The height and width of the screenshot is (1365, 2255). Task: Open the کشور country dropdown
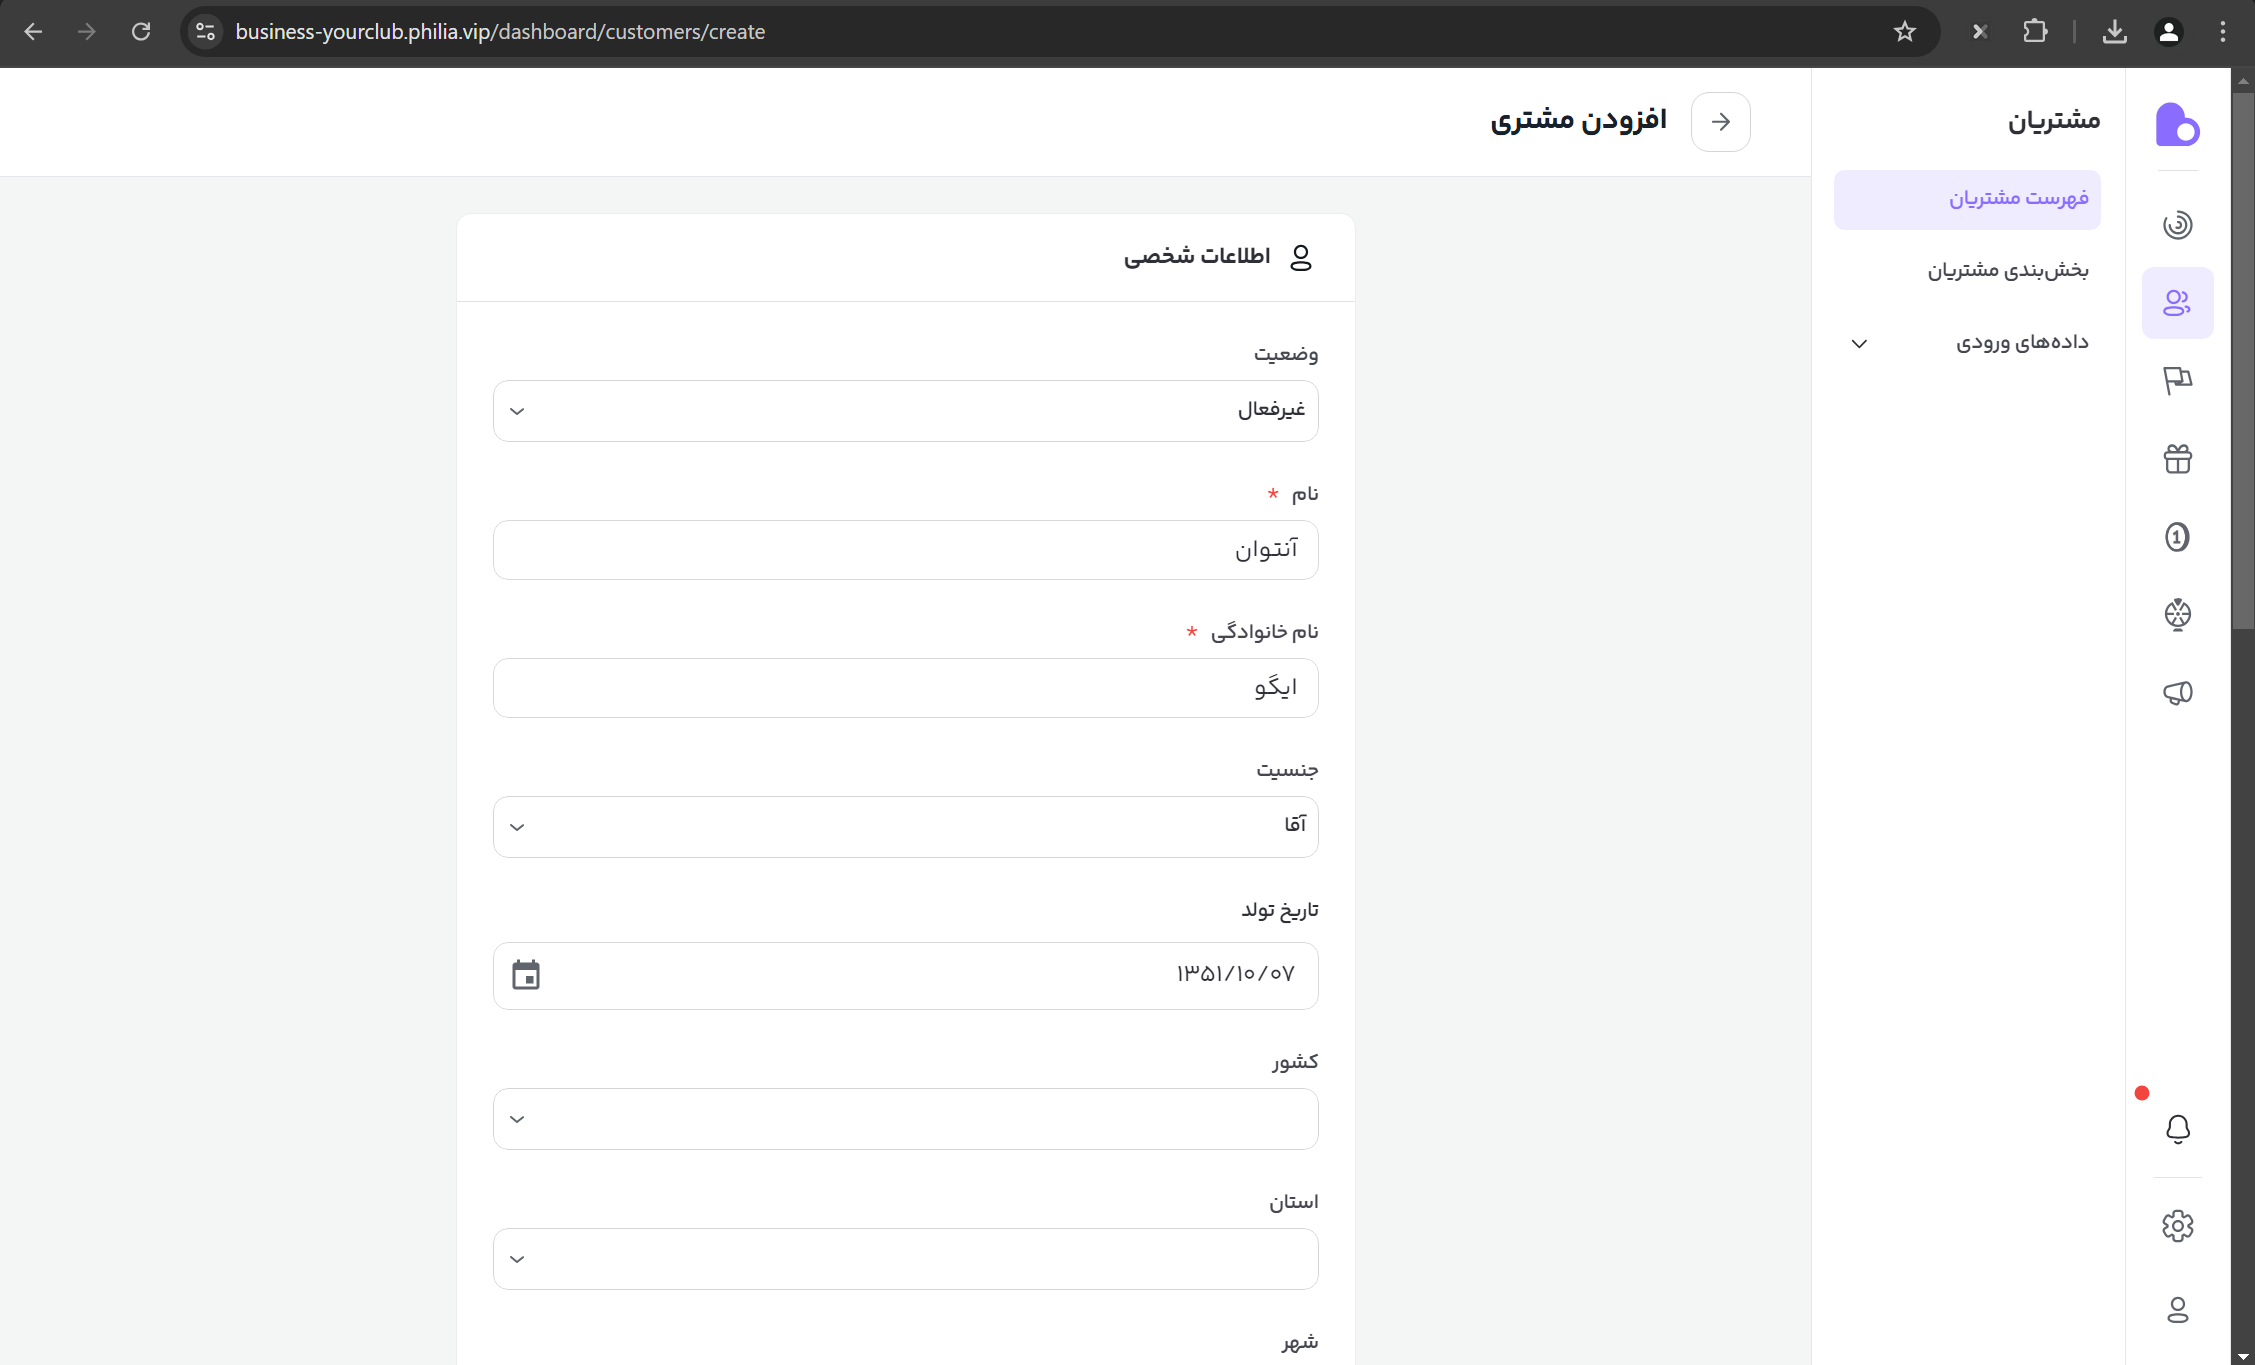point(905,1119)
